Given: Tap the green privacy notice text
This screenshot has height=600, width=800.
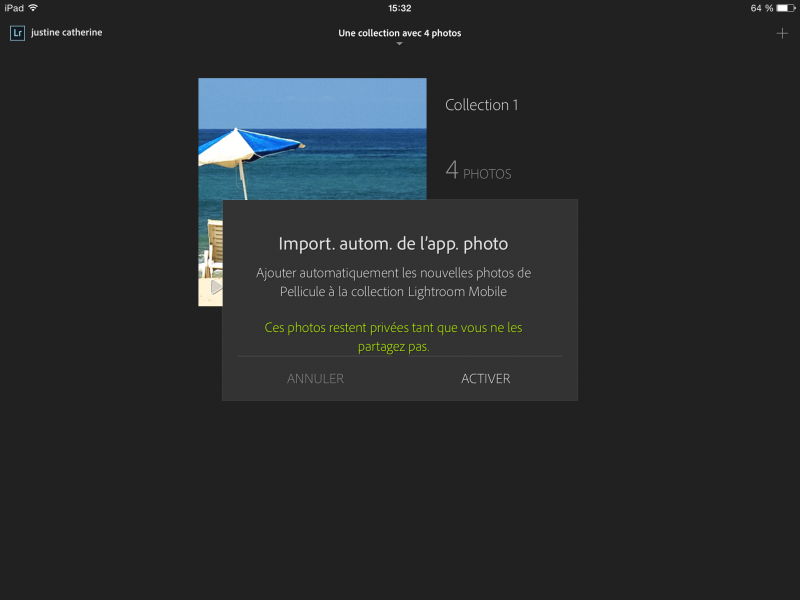Looking at the screenshot, I should 393,337.
